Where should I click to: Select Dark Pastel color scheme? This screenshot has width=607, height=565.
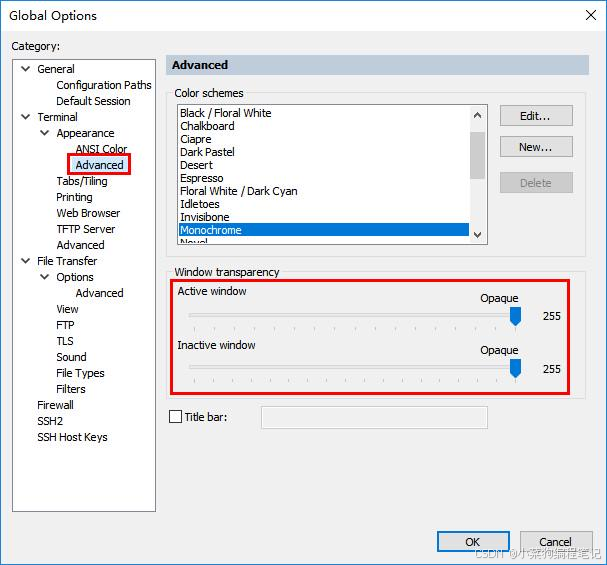(x=324, y=152)
